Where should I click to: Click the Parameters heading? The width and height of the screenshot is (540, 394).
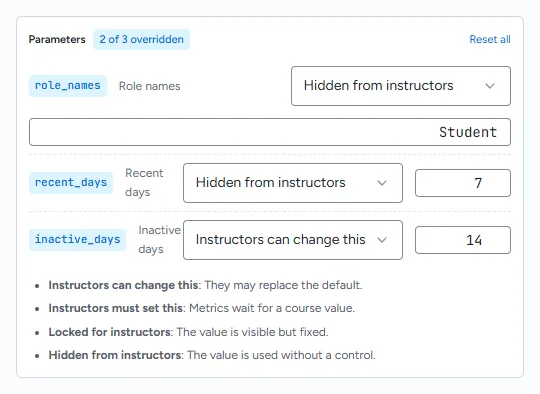(57, 39)
